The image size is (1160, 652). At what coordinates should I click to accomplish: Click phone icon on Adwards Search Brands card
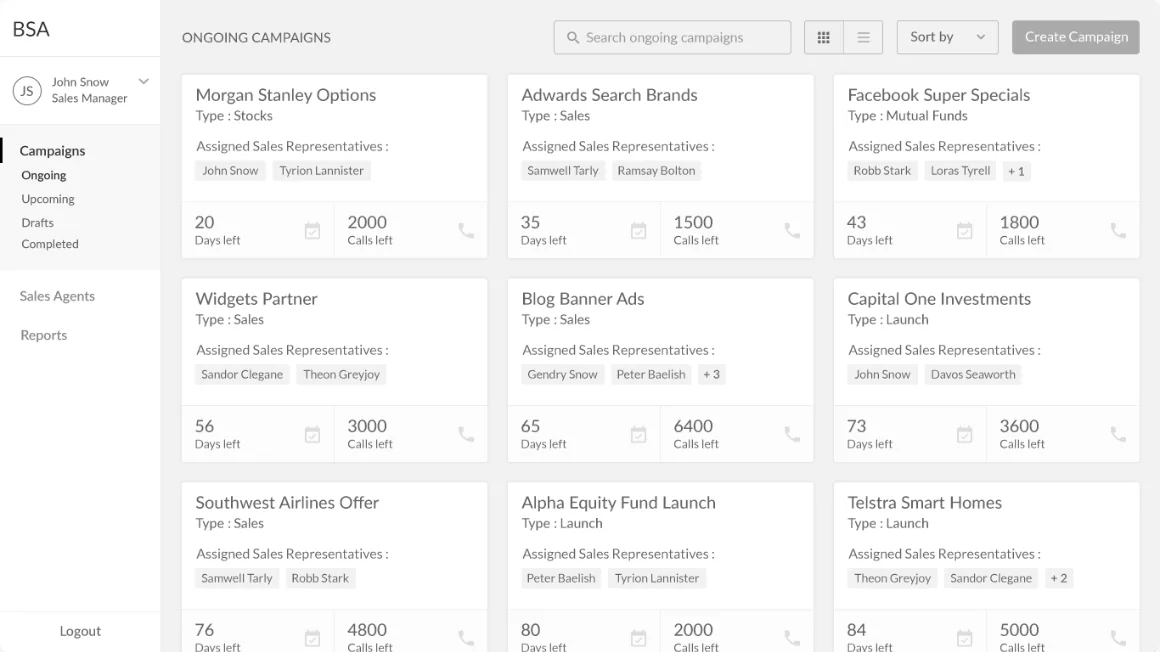tap(792, 231)
